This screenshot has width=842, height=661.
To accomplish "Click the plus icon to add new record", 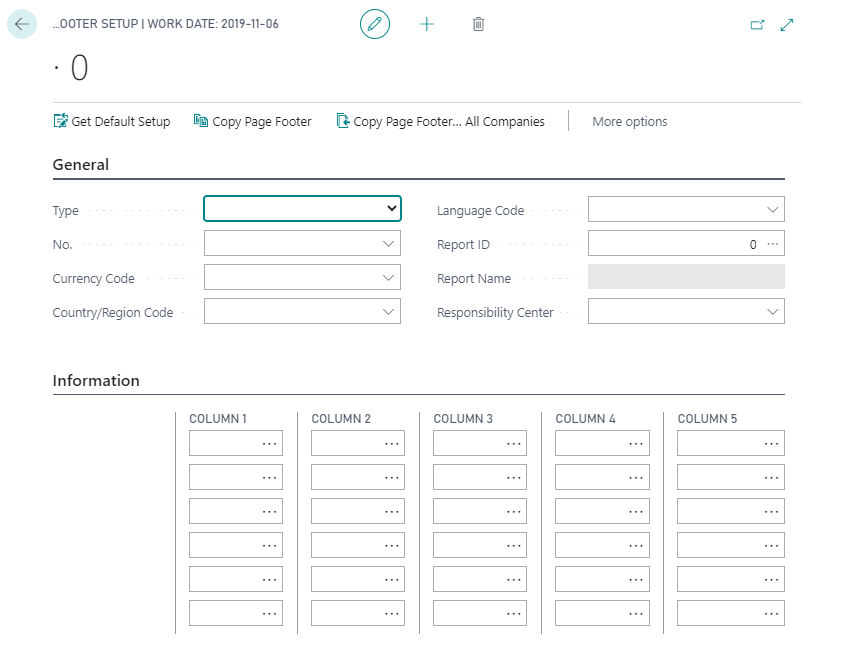I will [x=426, y=24].
